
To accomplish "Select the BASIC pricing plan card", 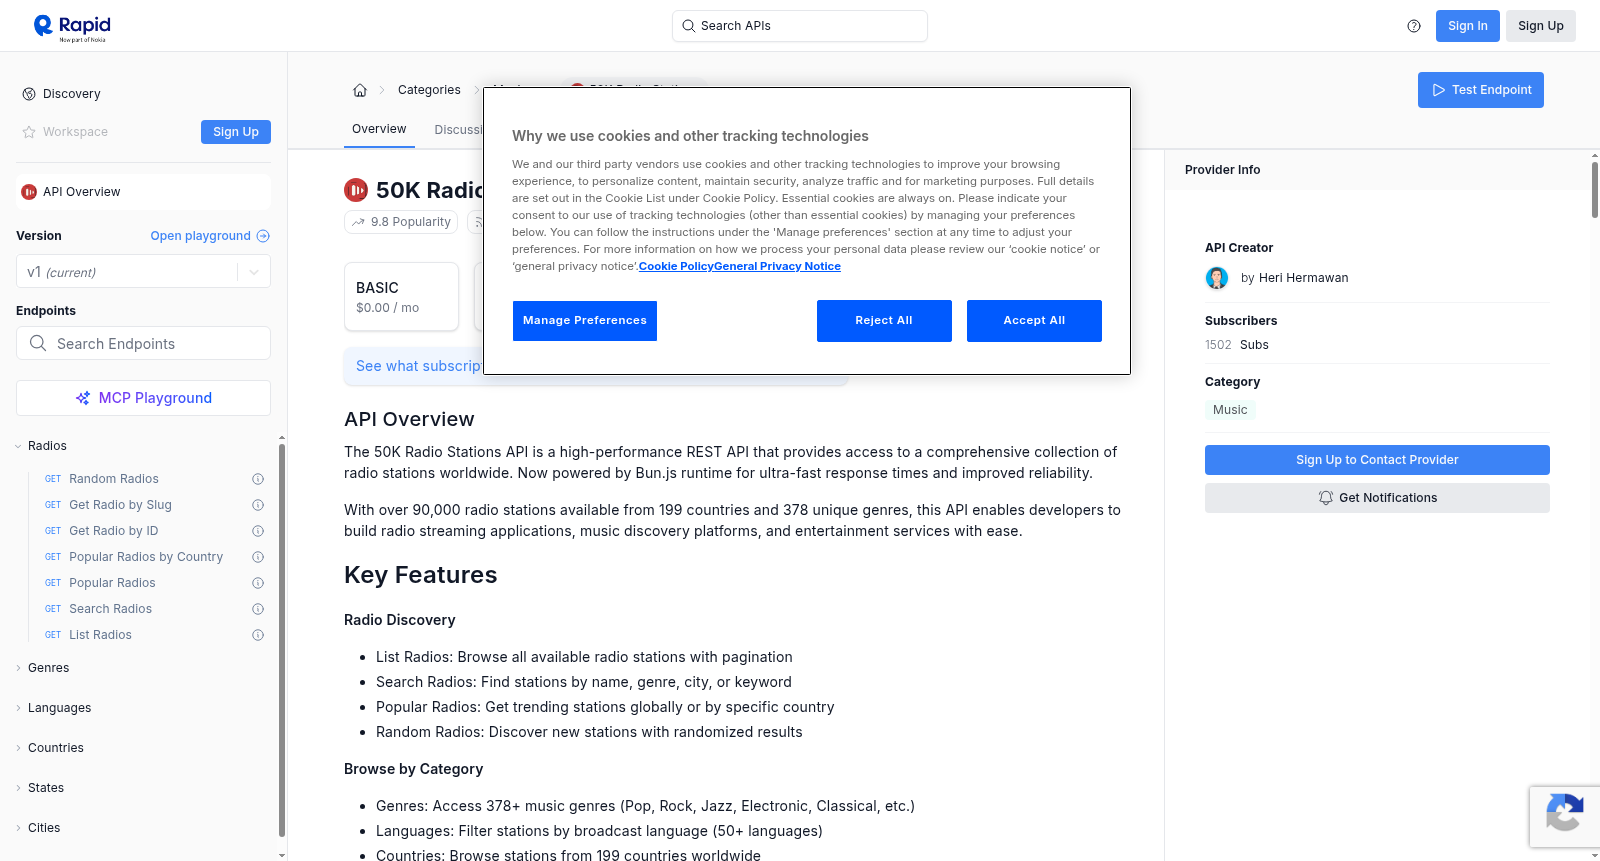I will pyautogui.click(x=401, y=297).
